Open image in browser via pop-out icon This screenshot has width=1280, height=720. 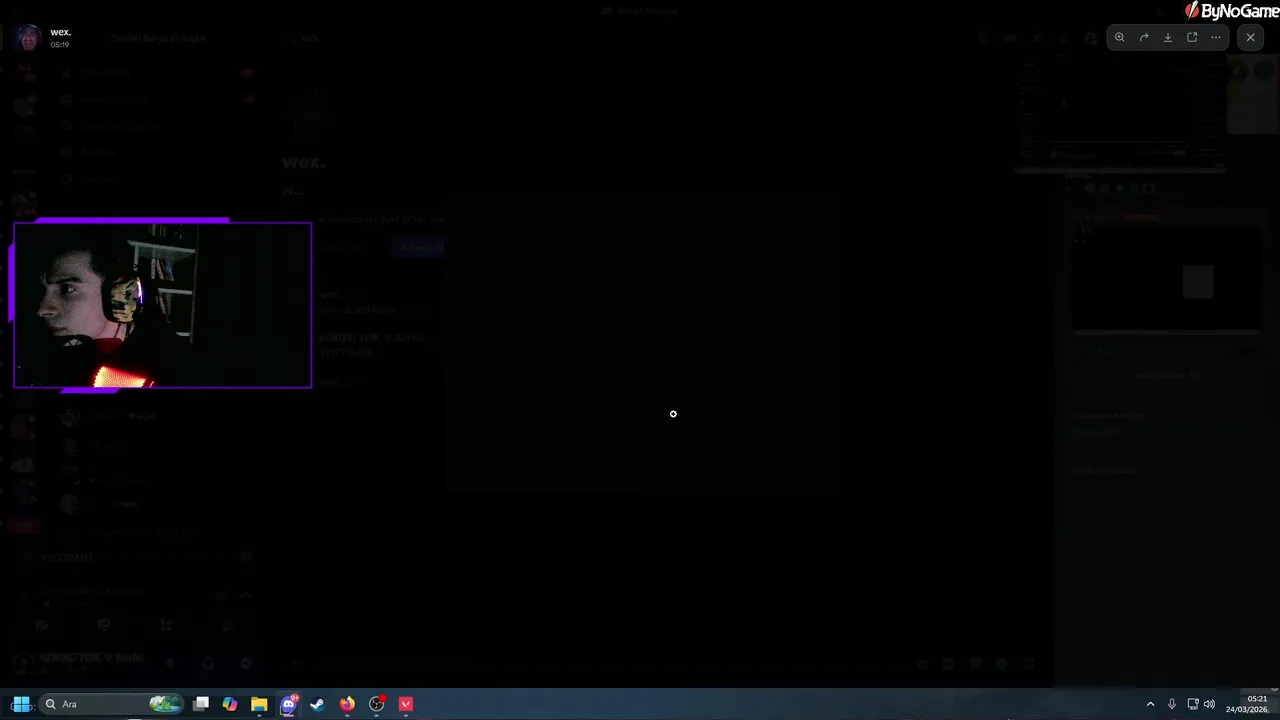click(1192, 37)
